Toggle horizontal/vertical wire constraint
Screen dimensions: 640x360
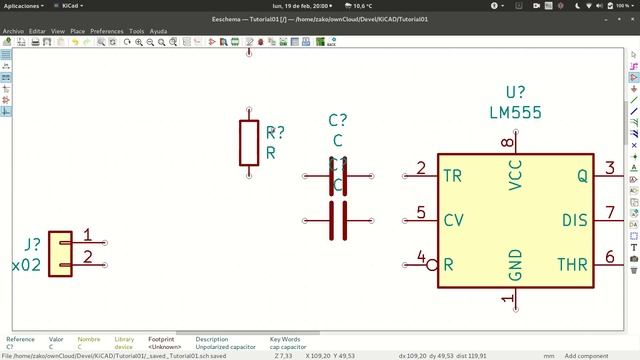[x=6, y=111]
